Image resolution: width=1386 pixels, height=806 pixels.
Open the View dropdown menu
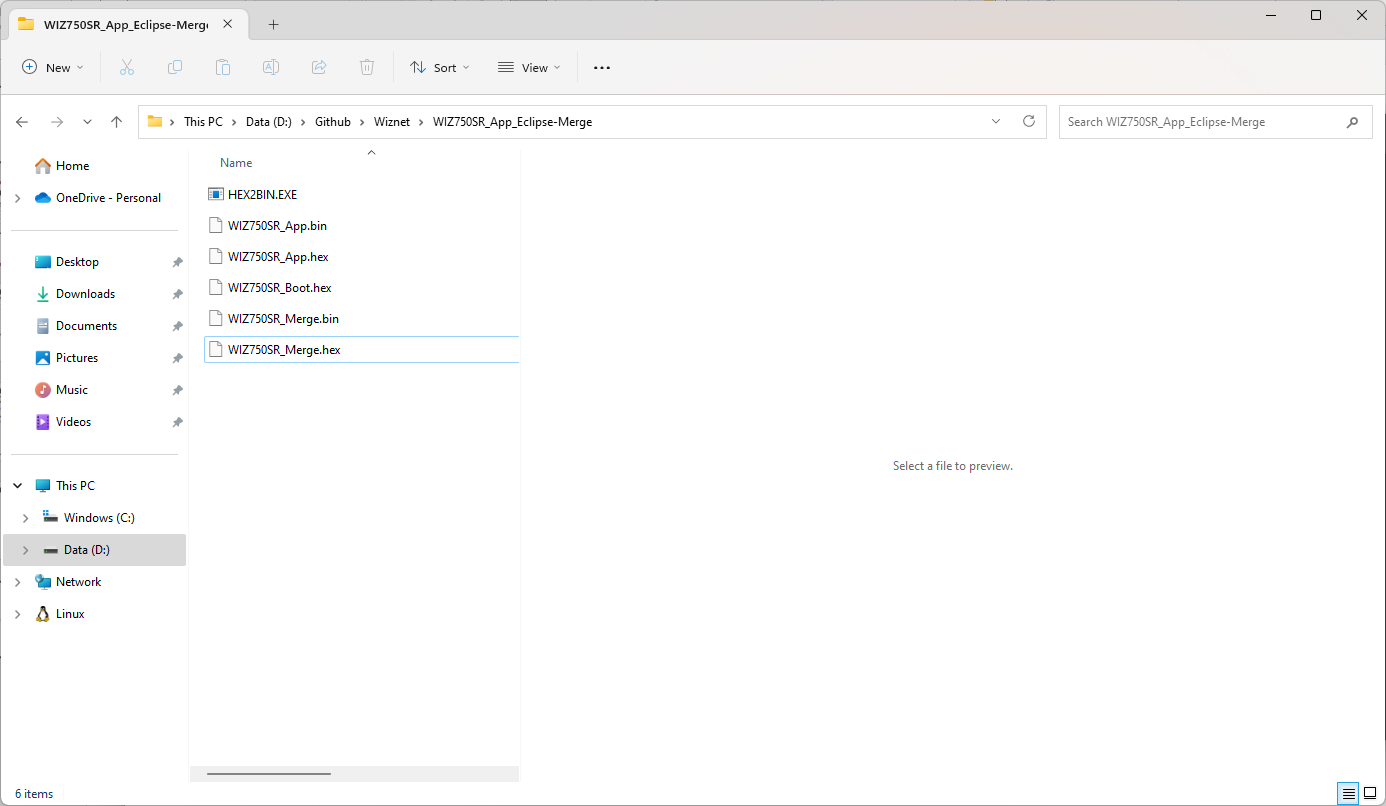tap(529, 67)
